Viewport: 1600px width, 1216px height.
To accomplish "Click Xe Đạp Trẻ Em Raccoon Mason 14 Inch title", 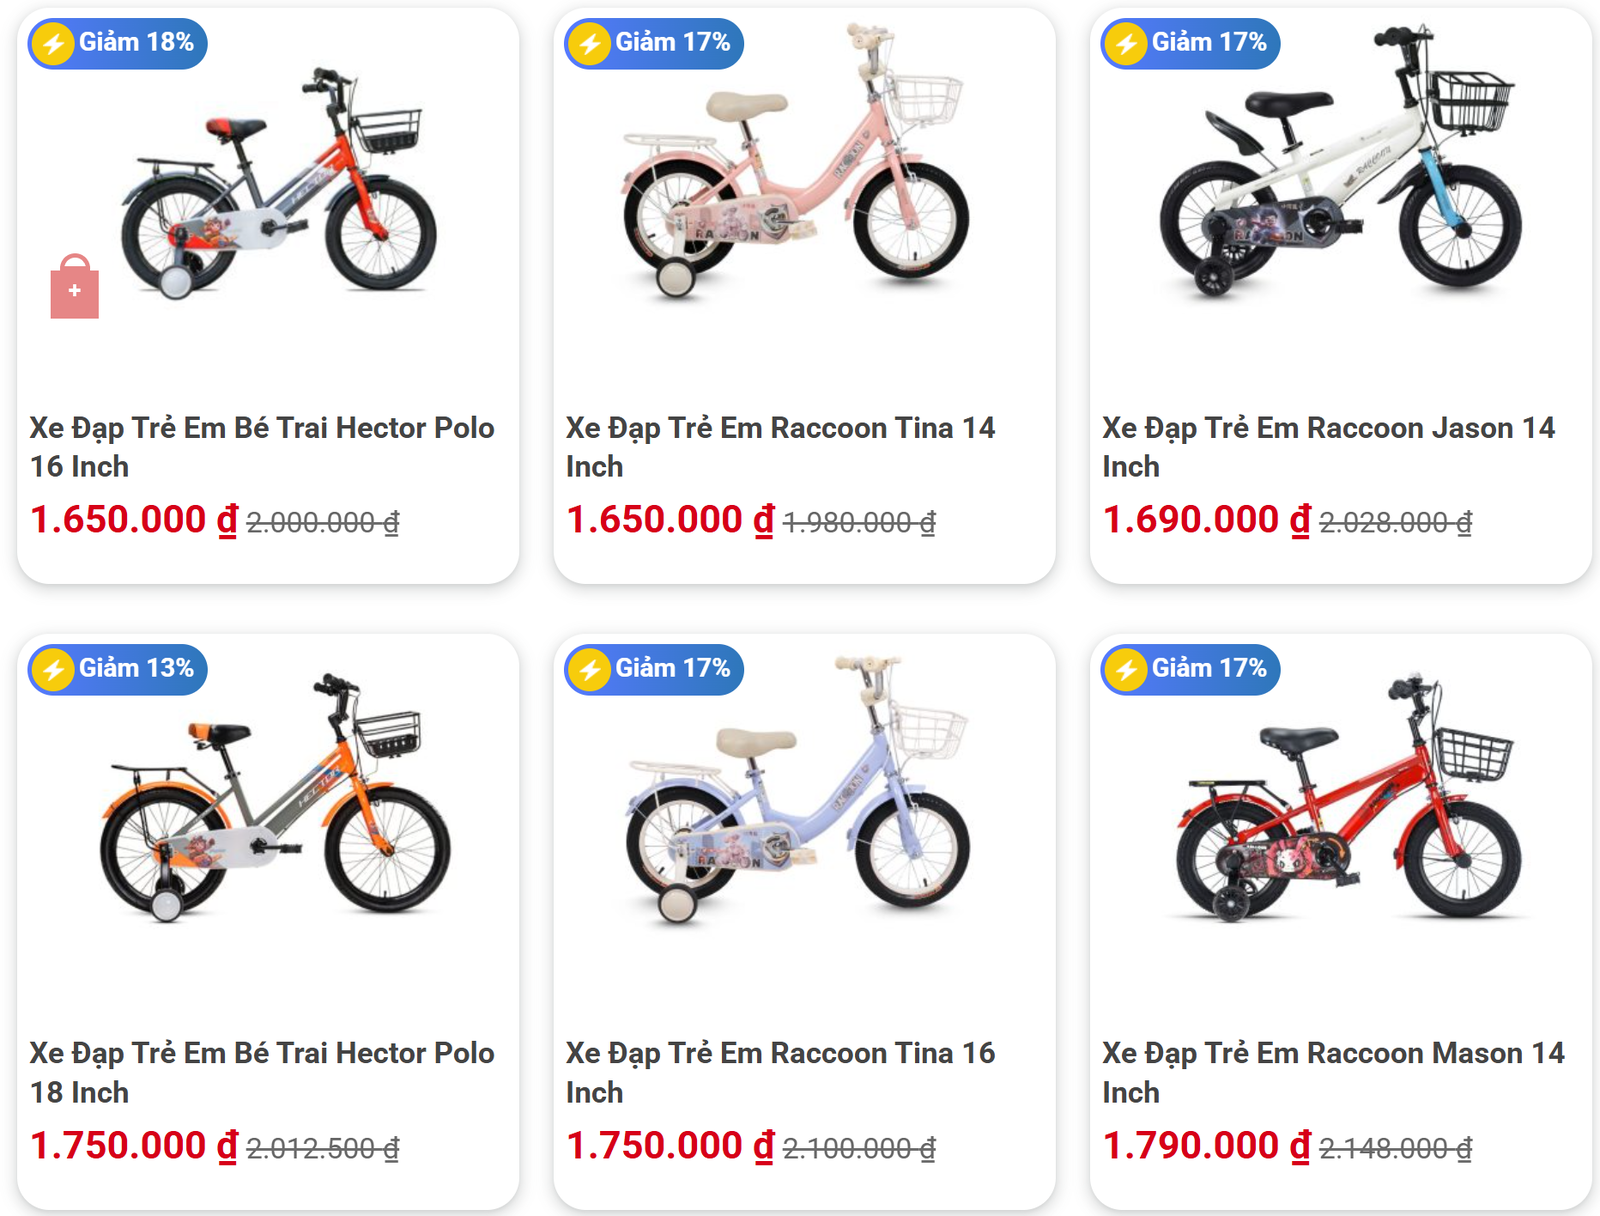I will click(1332, 1072).
